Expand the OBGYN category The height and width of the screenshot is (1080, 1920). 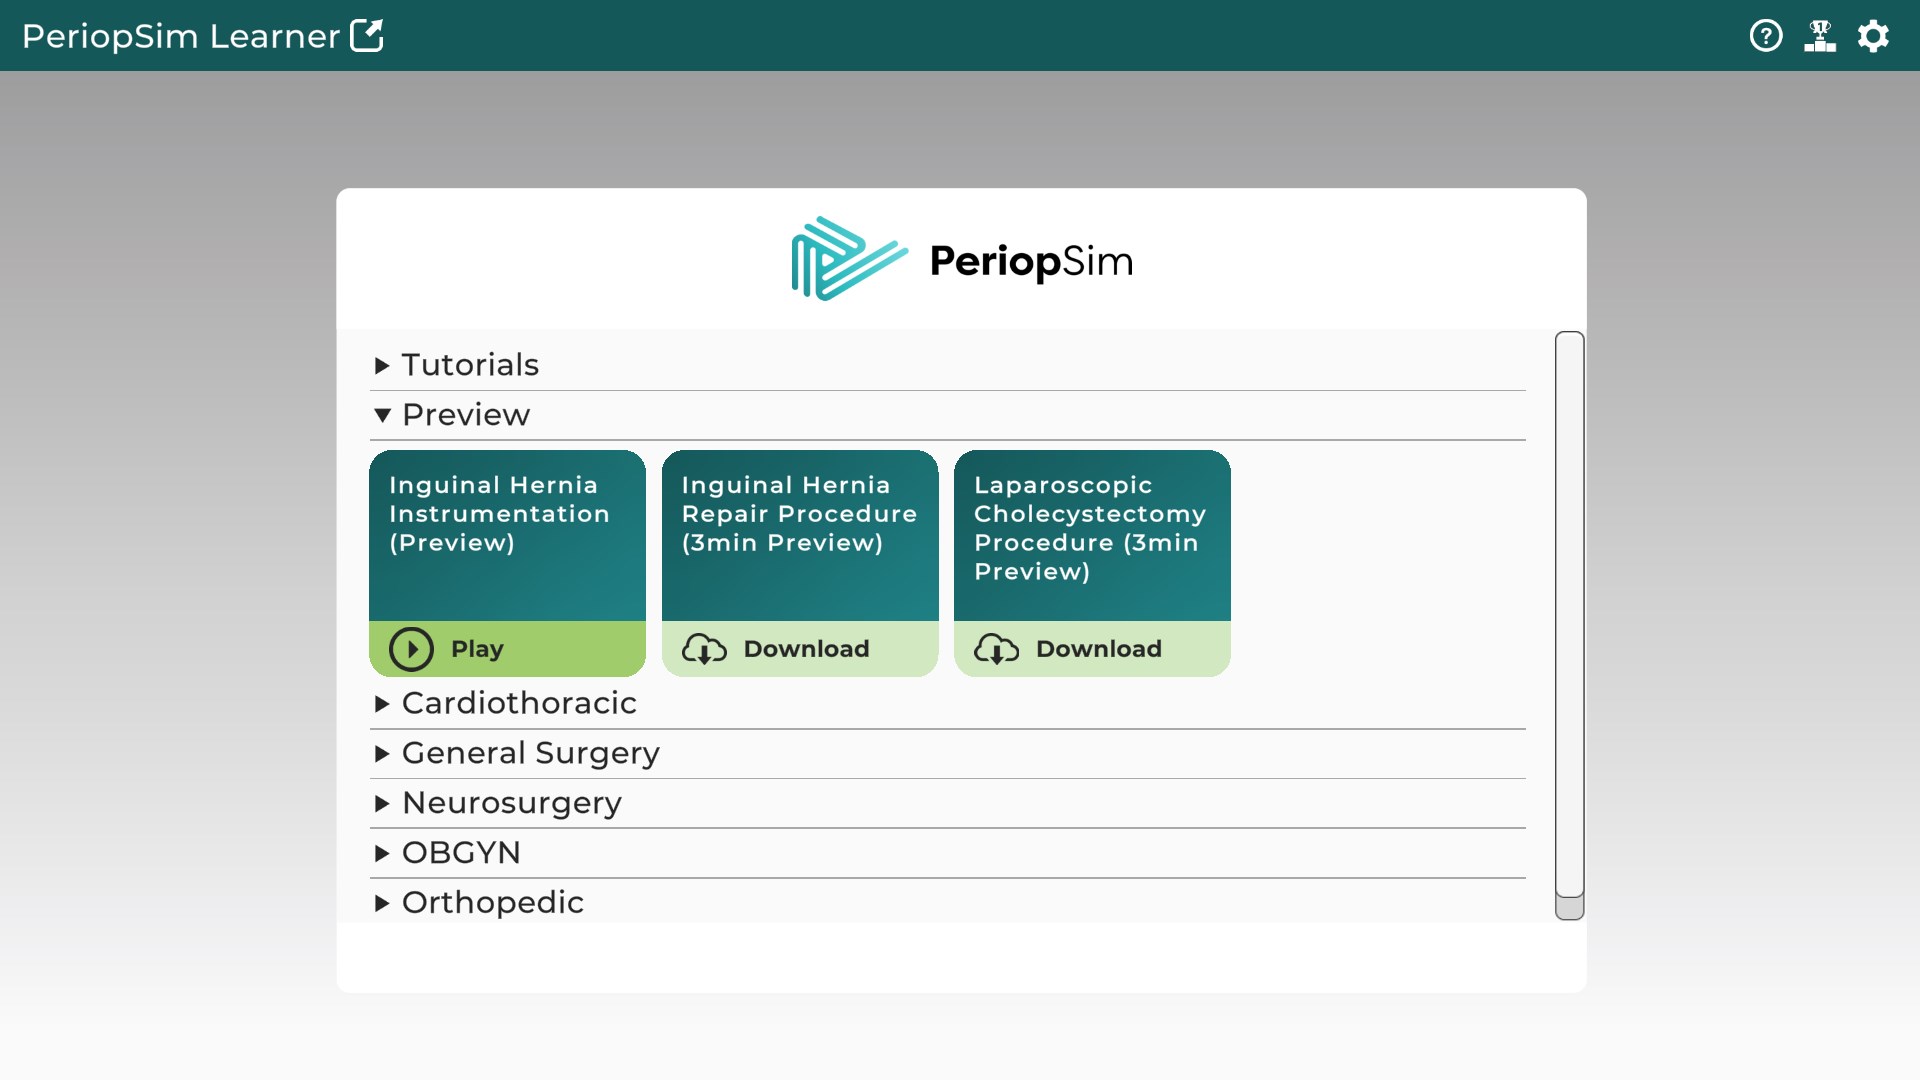tap(461, 853)
